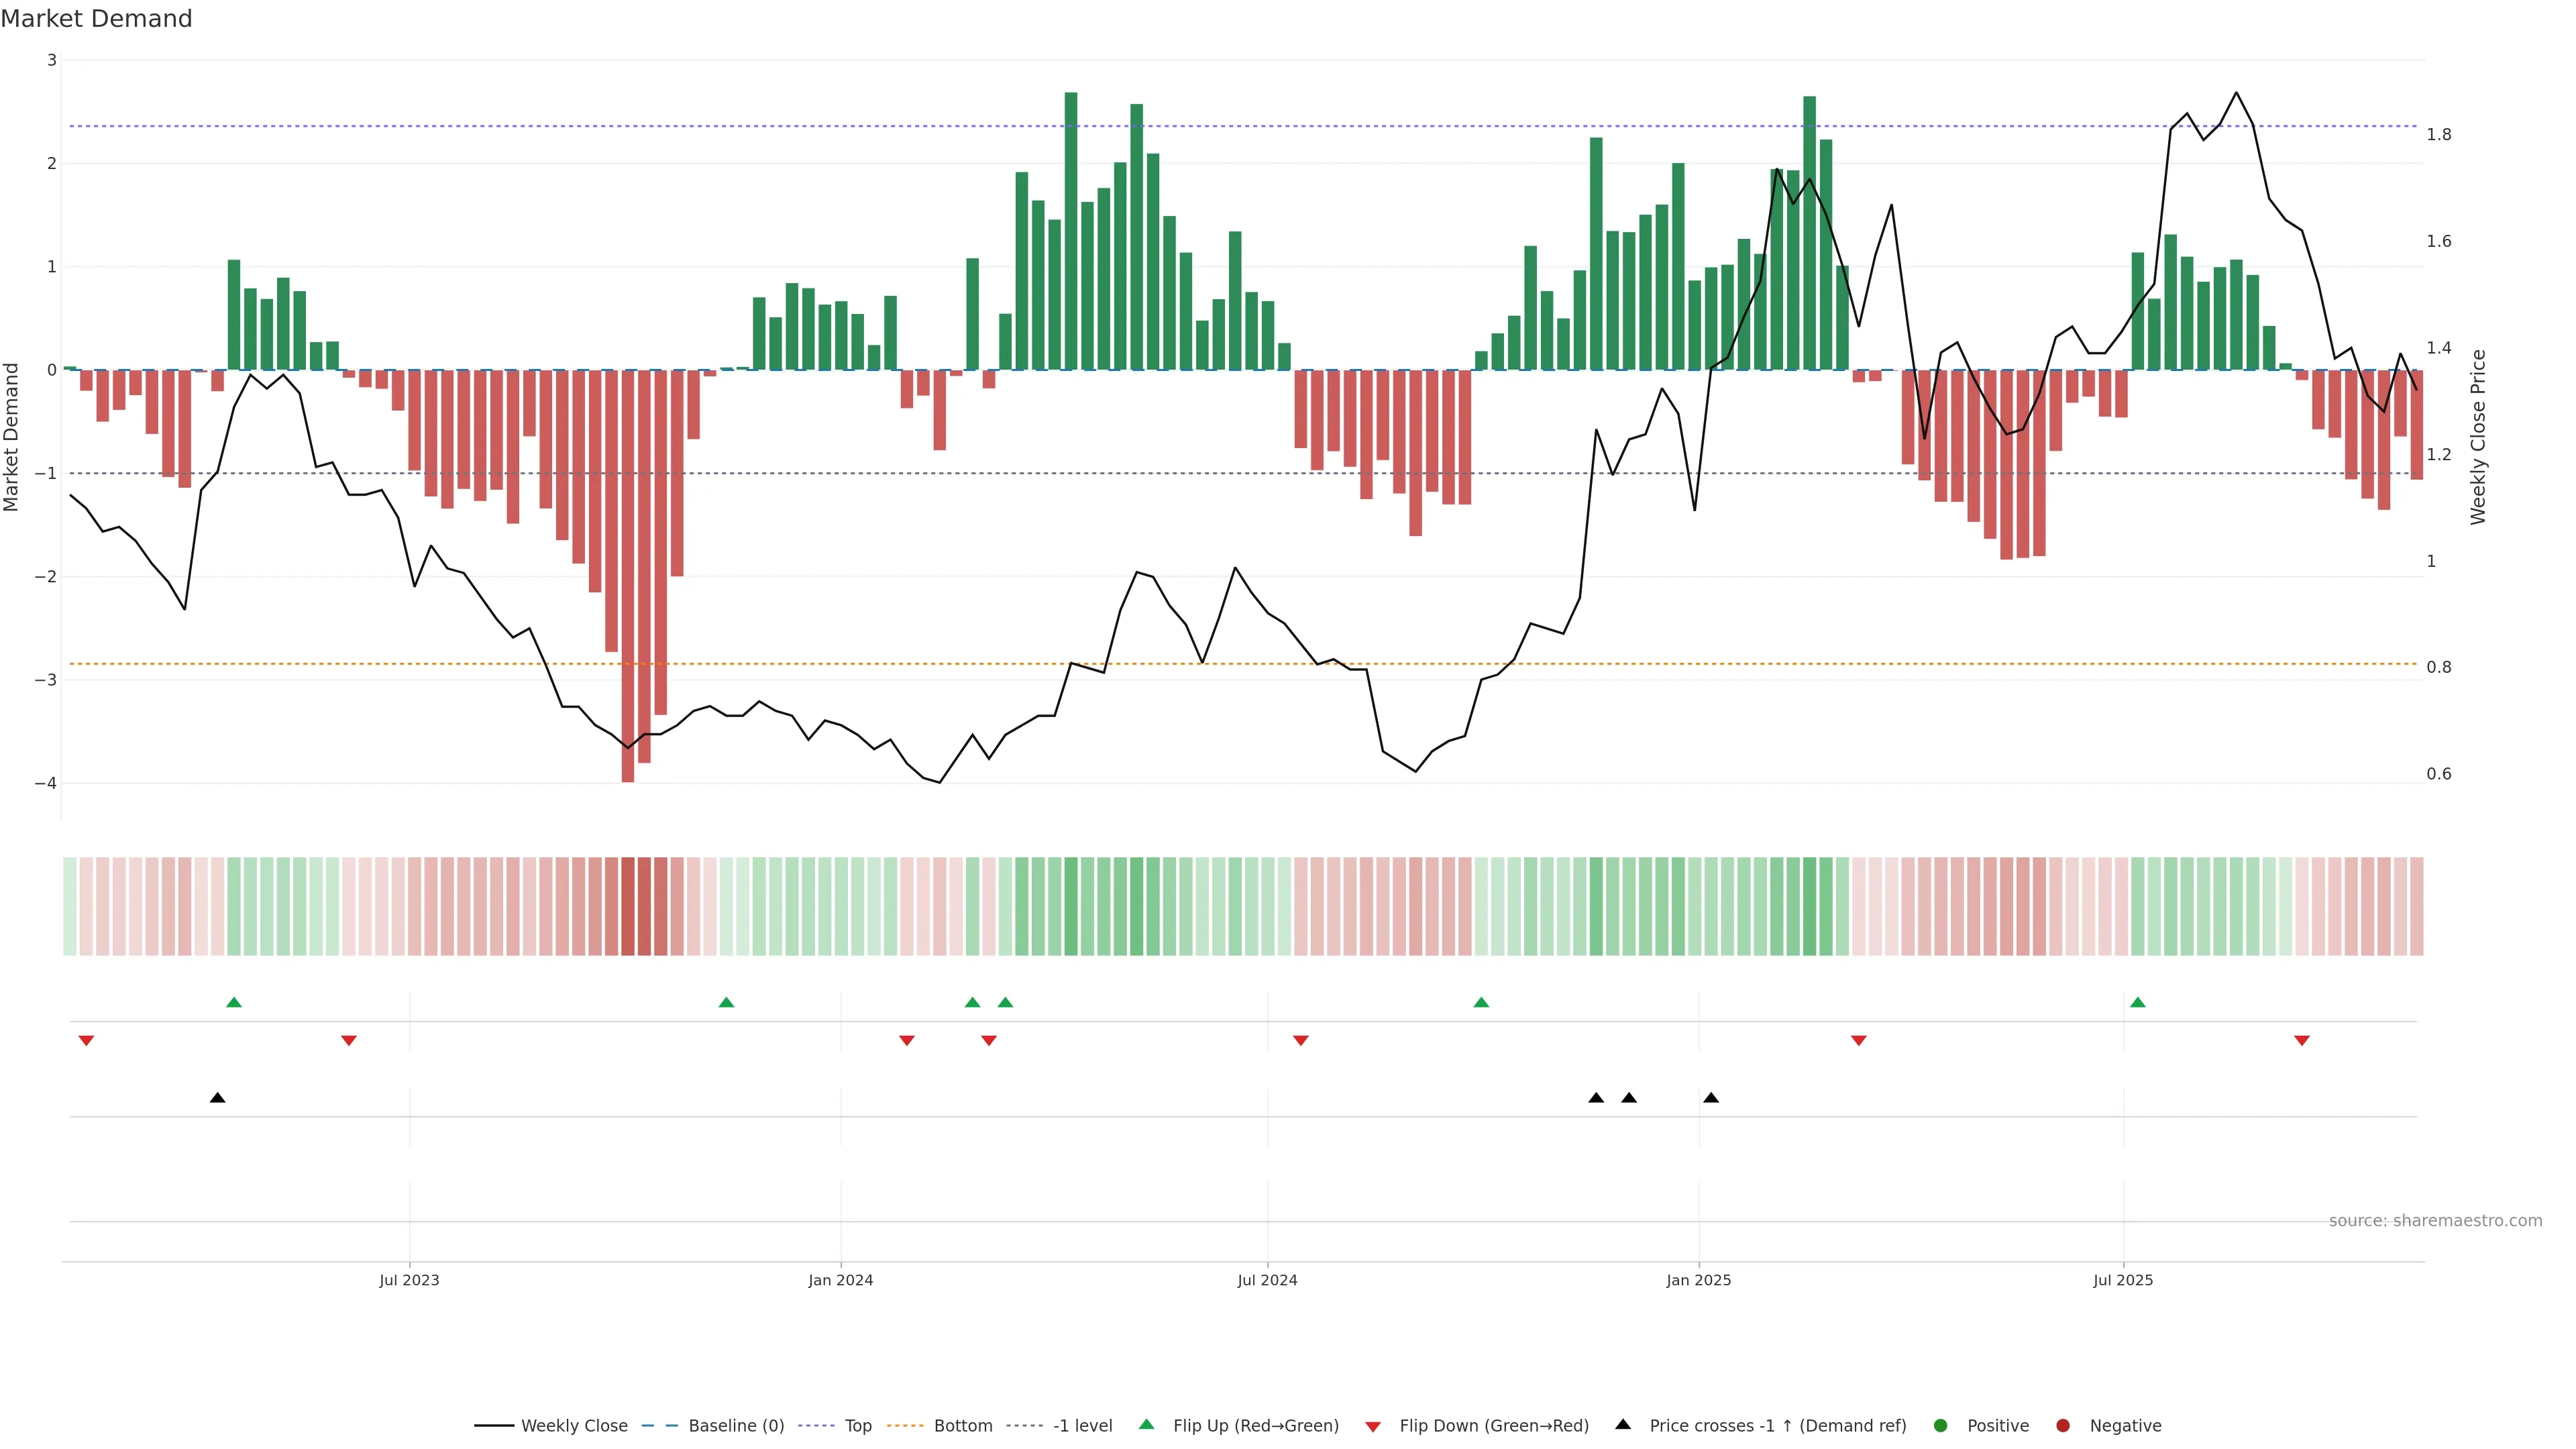Click the Positive green dot legend
The image size is (2576, 1449).
[x=1941, y=1425]
